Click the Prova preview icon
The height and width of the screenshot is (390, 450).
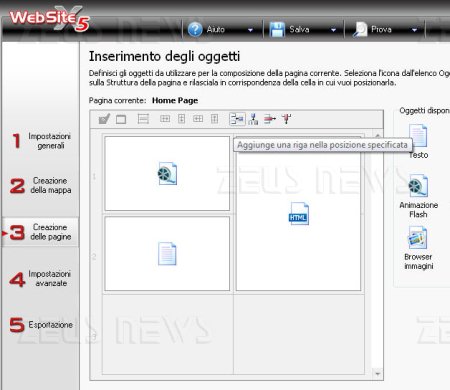[x=360, y=29]
